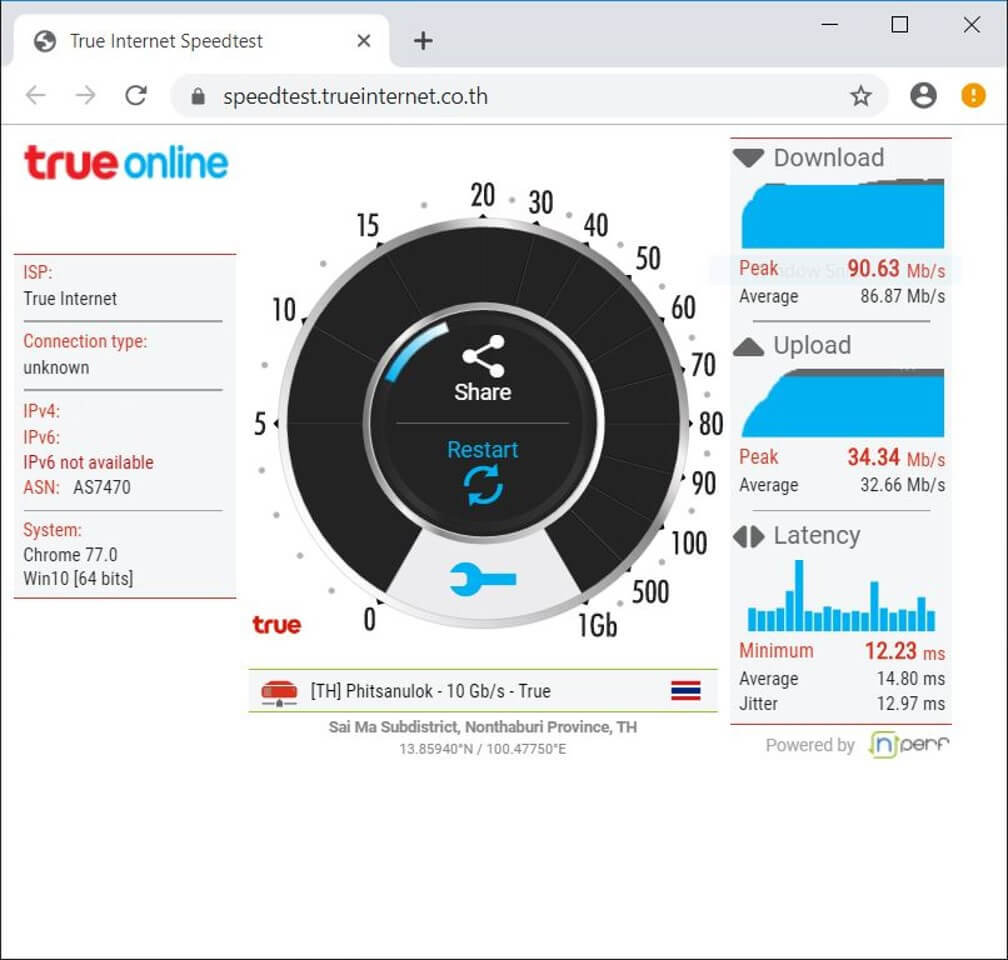
Task: Click the Download heading
Action: [x=829, y=158]
